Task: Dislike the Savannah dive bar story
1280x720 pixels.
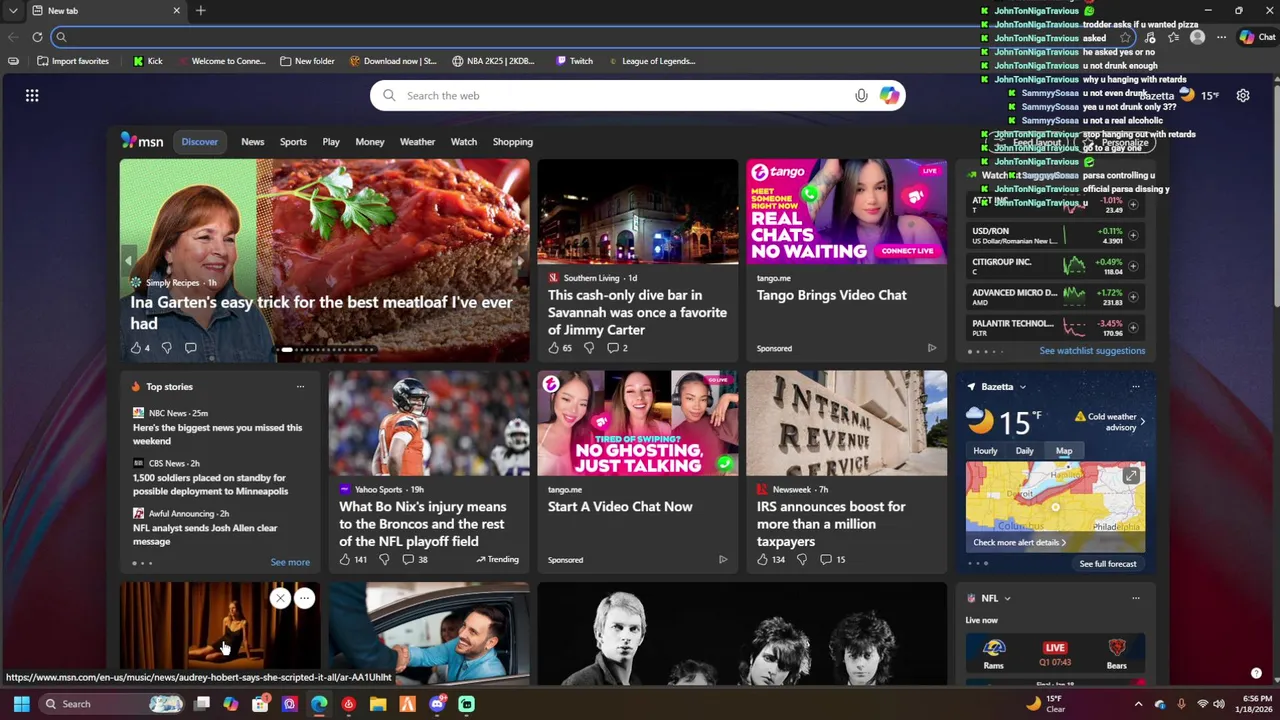Action: point(589,348)
